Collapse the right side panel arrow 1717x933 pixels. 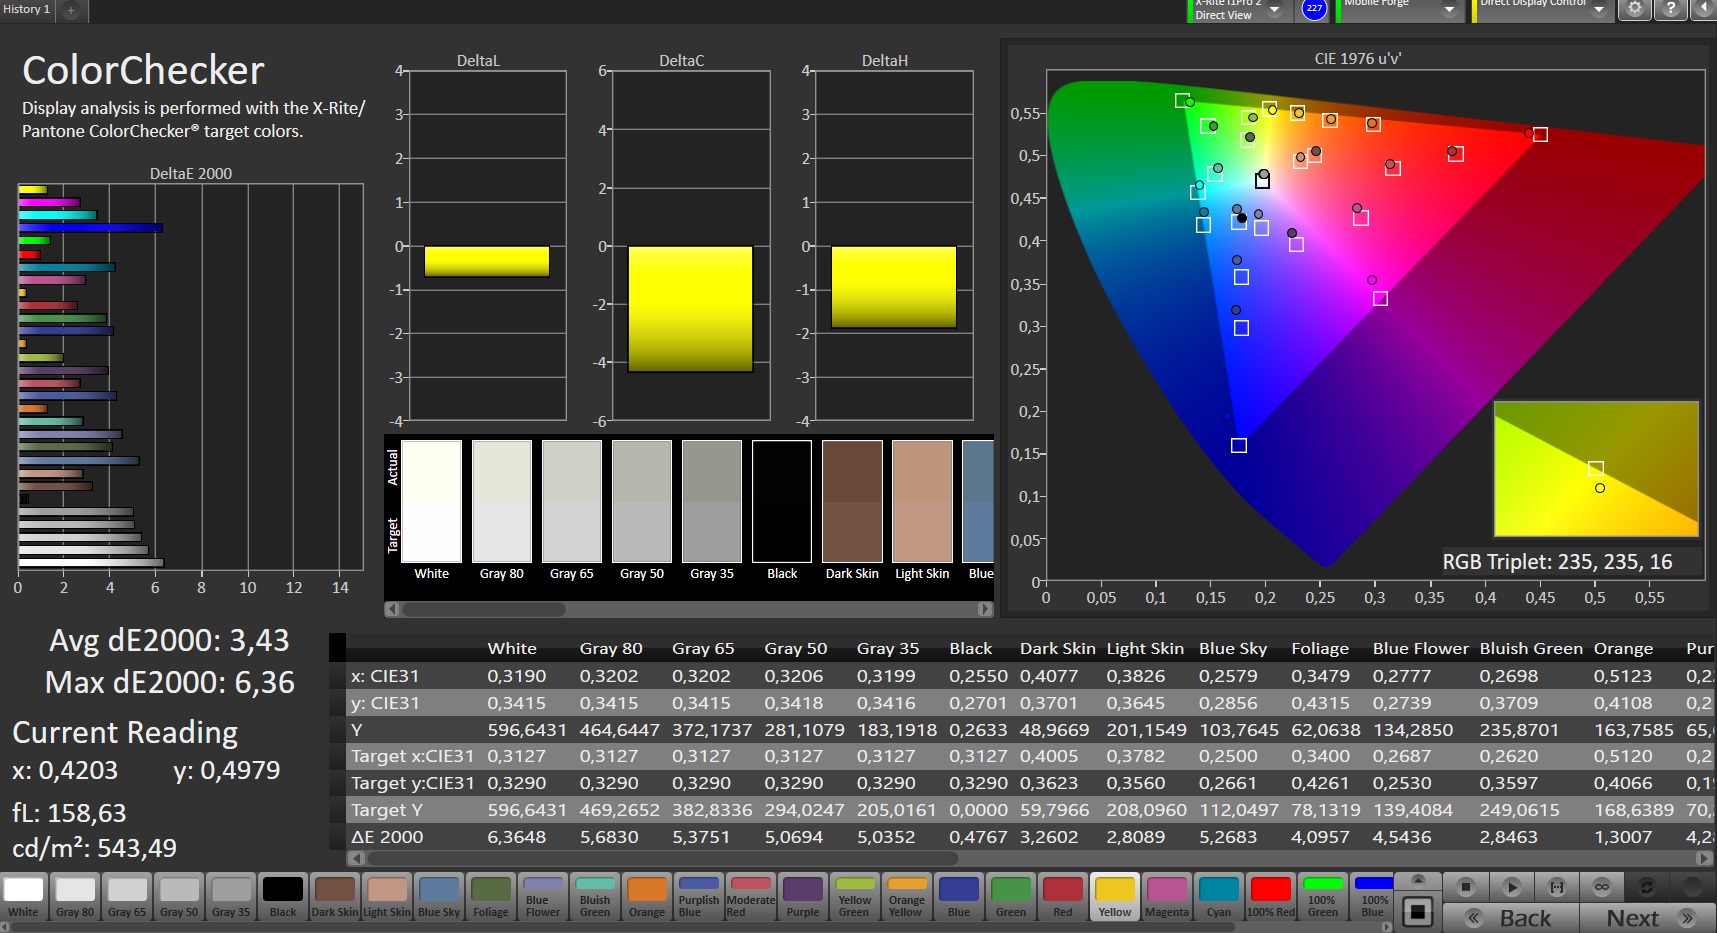point(1704,9)
